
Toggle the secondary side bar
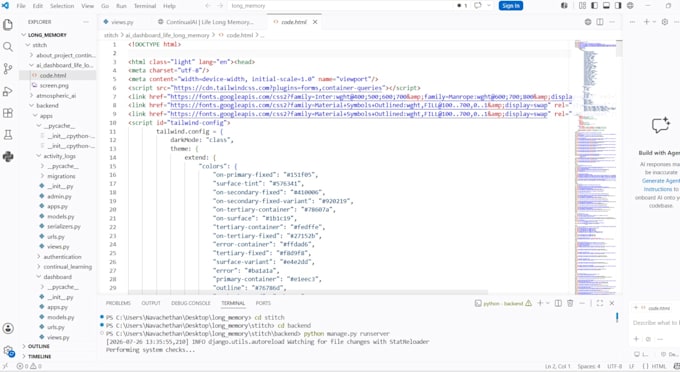click(x=618, y=6)
